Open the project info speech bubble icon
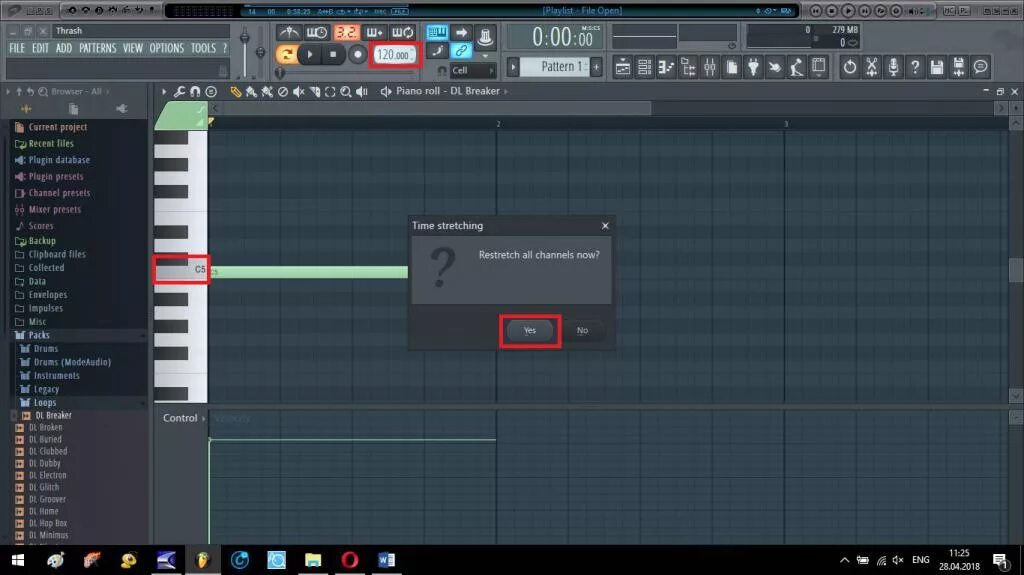Screen dimensions: 1024x575 click(x=980, y=67)
